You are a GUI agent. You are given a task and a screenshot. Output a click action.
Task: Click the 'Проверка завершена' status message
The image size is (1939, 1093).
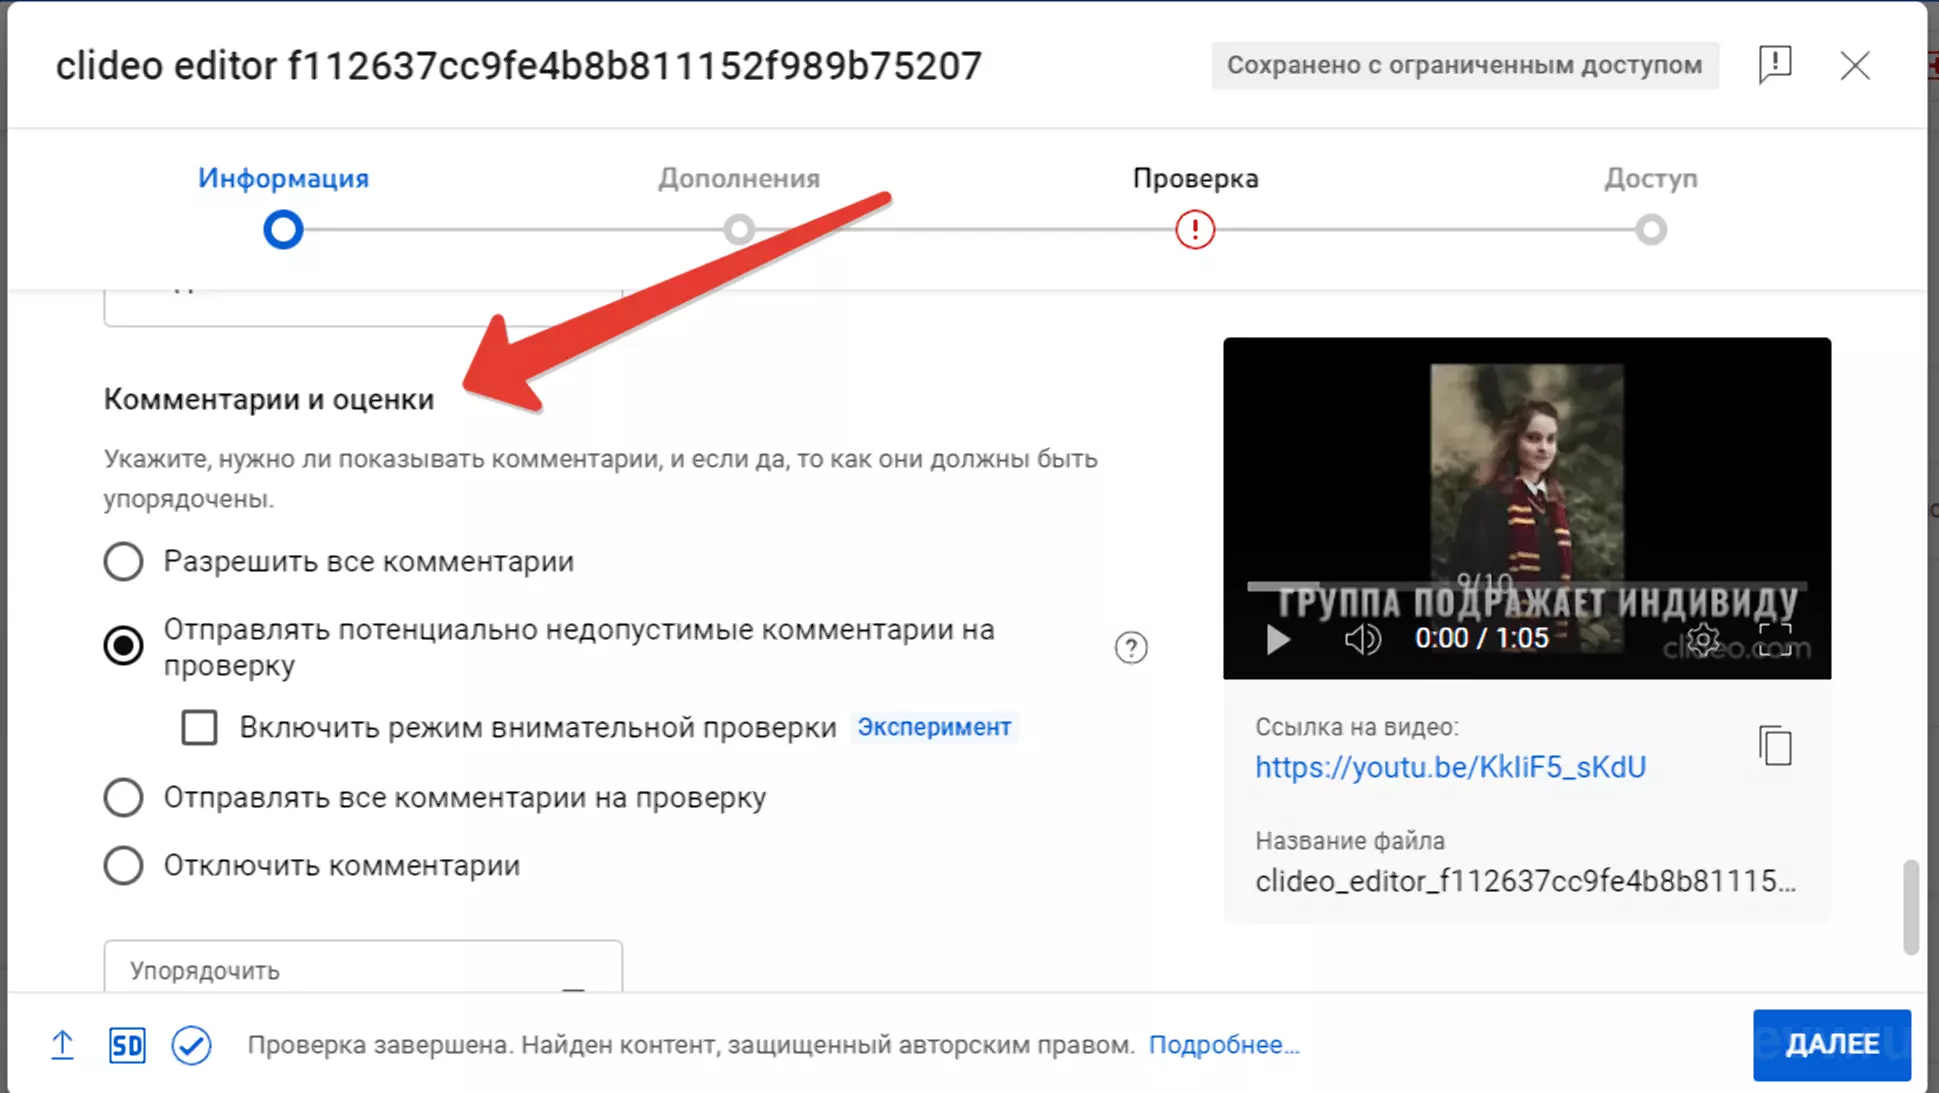691,1045
